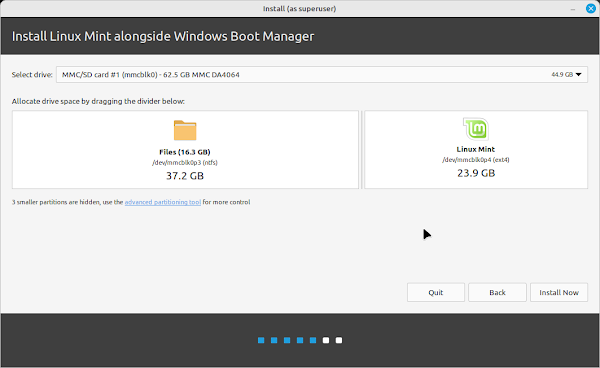Click the first blue progress step indicator

click(261, 340)
